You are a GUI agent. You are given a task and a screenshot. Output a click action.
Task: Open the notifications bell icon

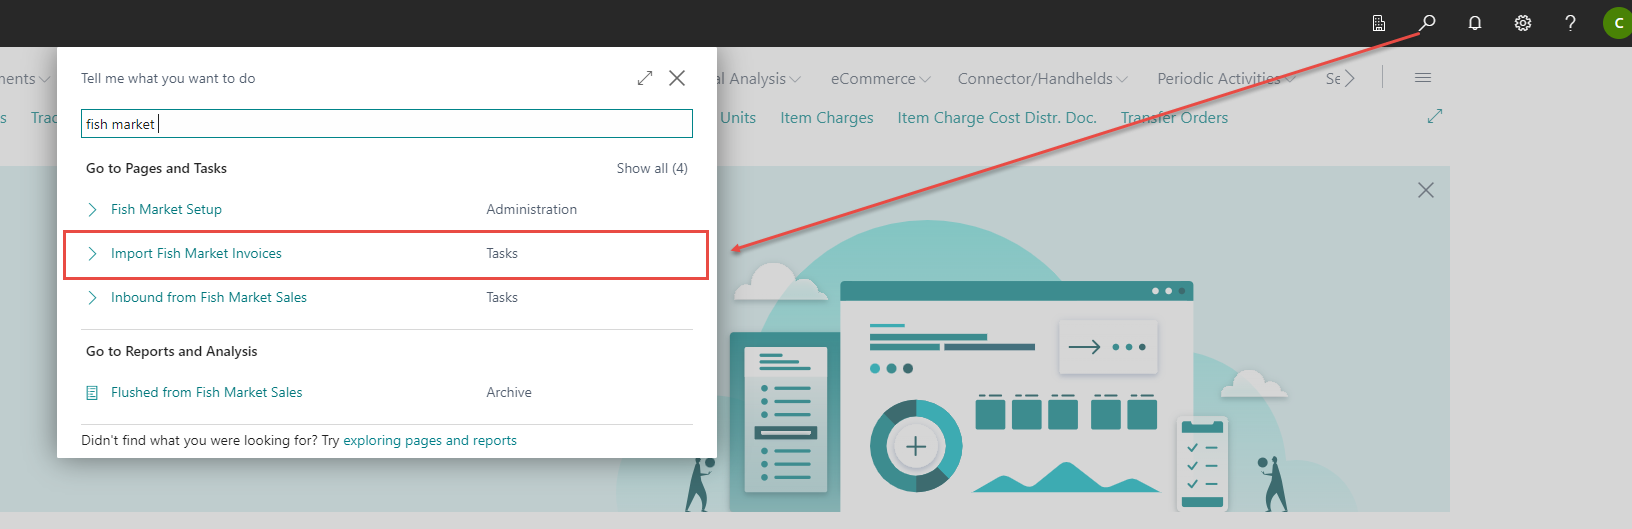(x=1475, y=22)
